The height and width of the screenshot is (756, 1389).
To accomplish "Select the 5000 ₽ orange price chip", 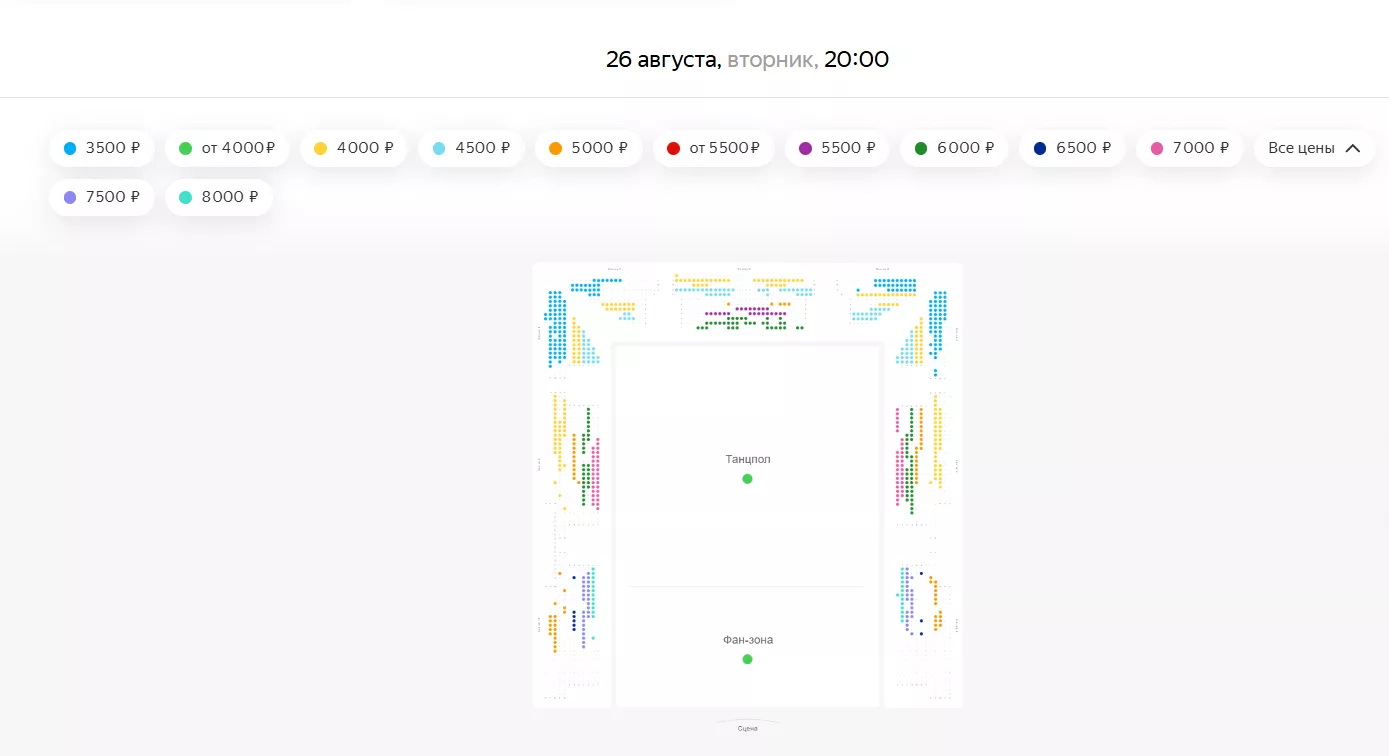I will [588, 148].
